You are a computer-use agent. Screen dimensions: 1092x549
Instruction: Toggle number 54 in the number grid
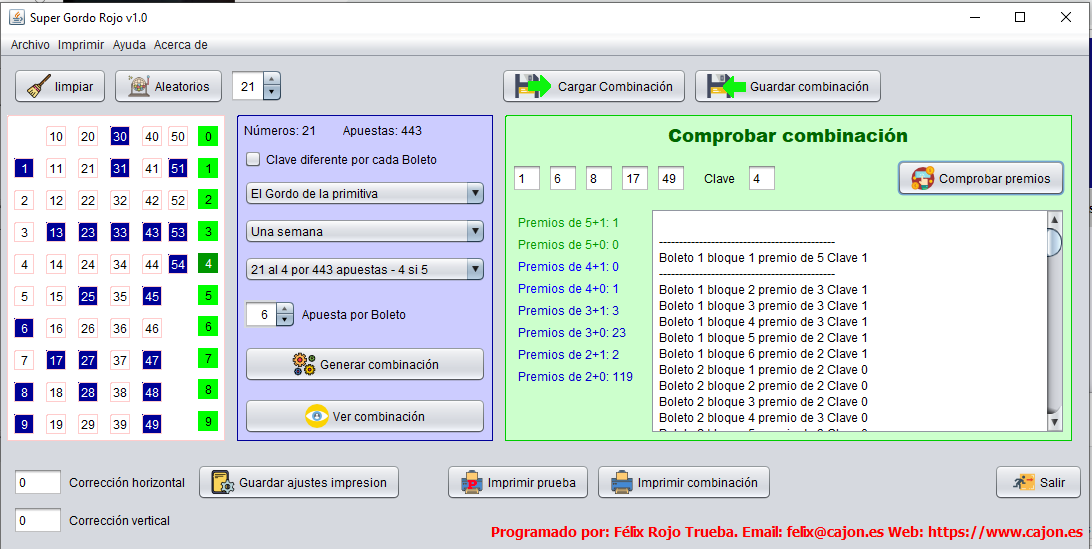click(x=178, y=265)
